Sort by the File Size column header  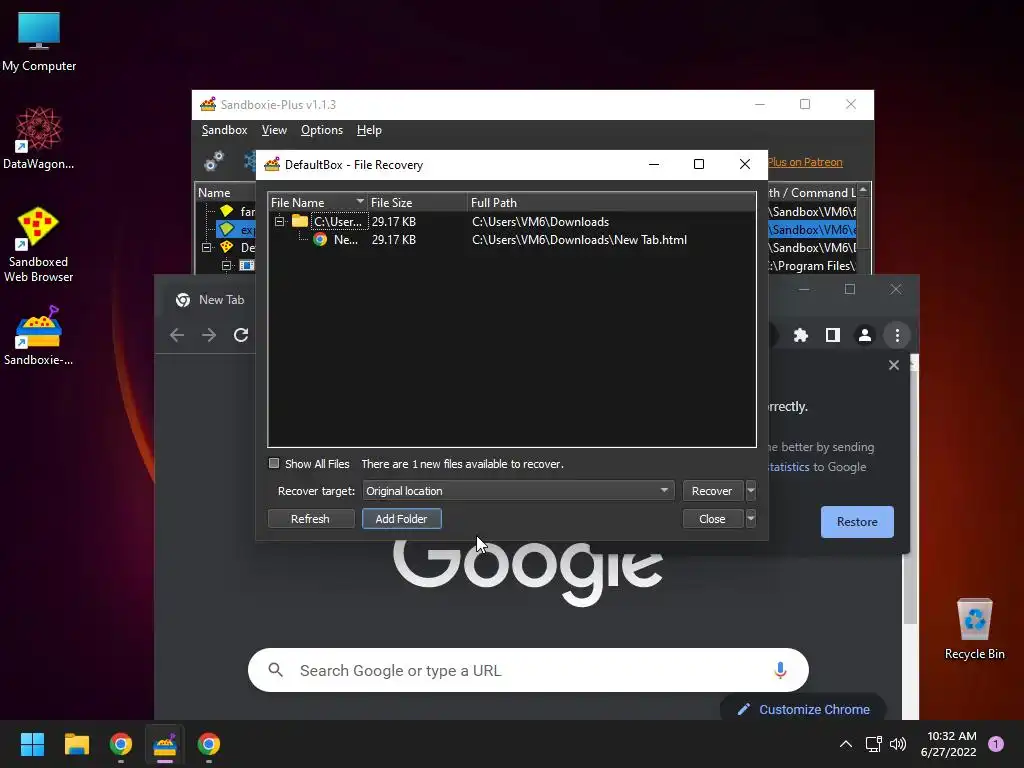click(x=418, y=202)
